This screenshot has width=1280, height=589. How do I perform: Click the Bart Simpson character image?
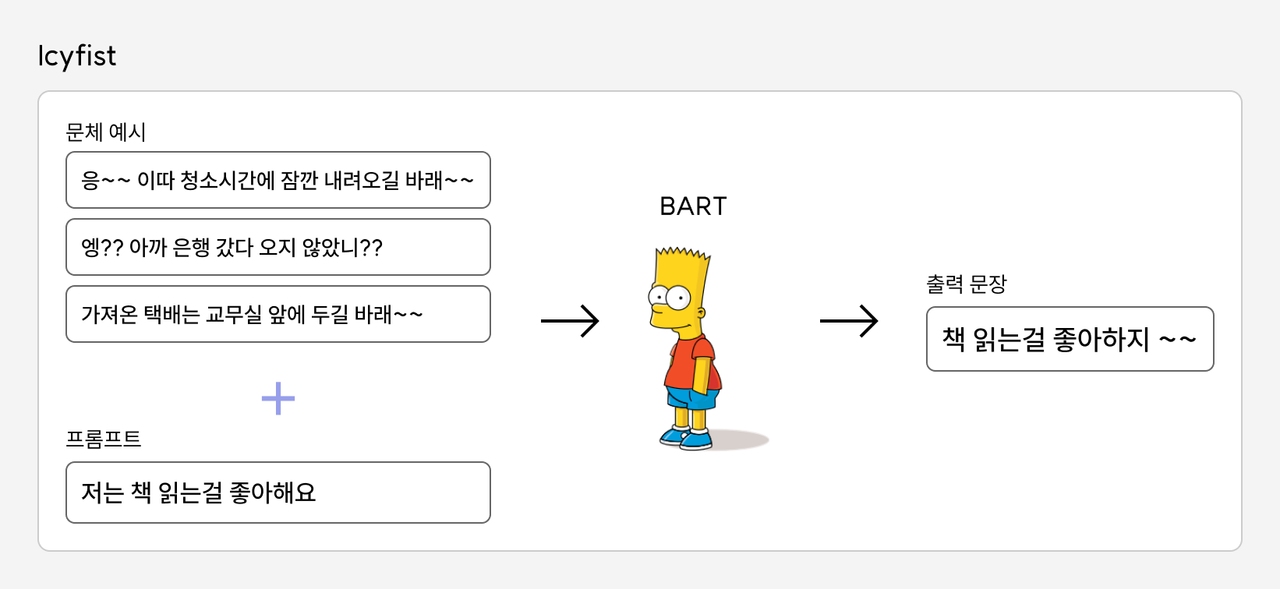(688, 345)
